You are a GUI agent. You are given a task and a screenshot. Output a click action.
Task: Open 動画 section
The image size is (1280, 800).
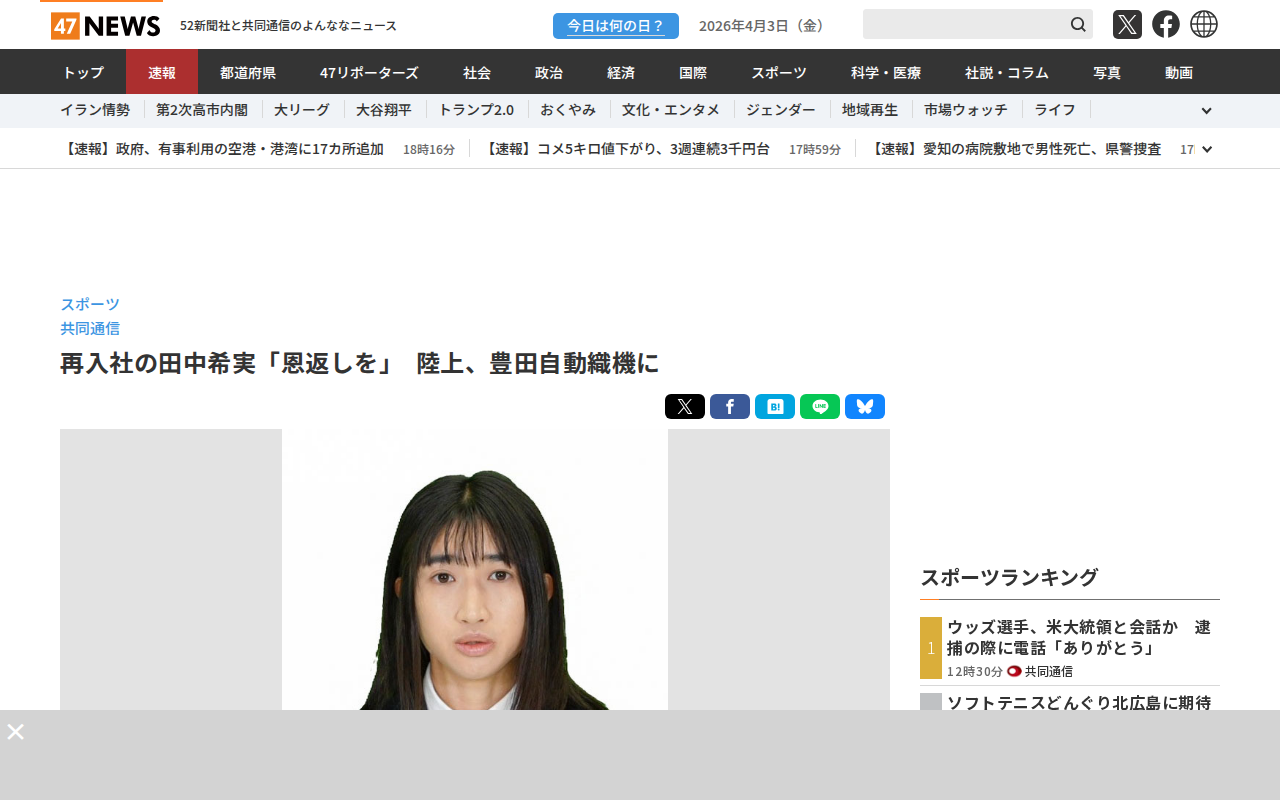click(1179, 72)
